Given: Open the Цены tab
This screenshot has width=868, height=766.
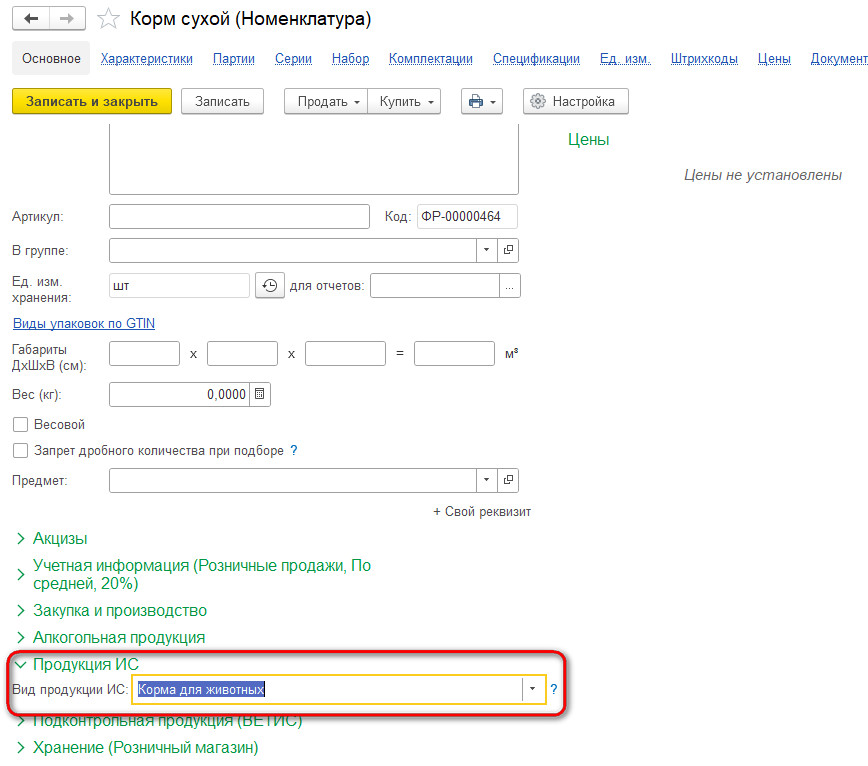Looking at the screenshot, I should [x=774, y=59].
